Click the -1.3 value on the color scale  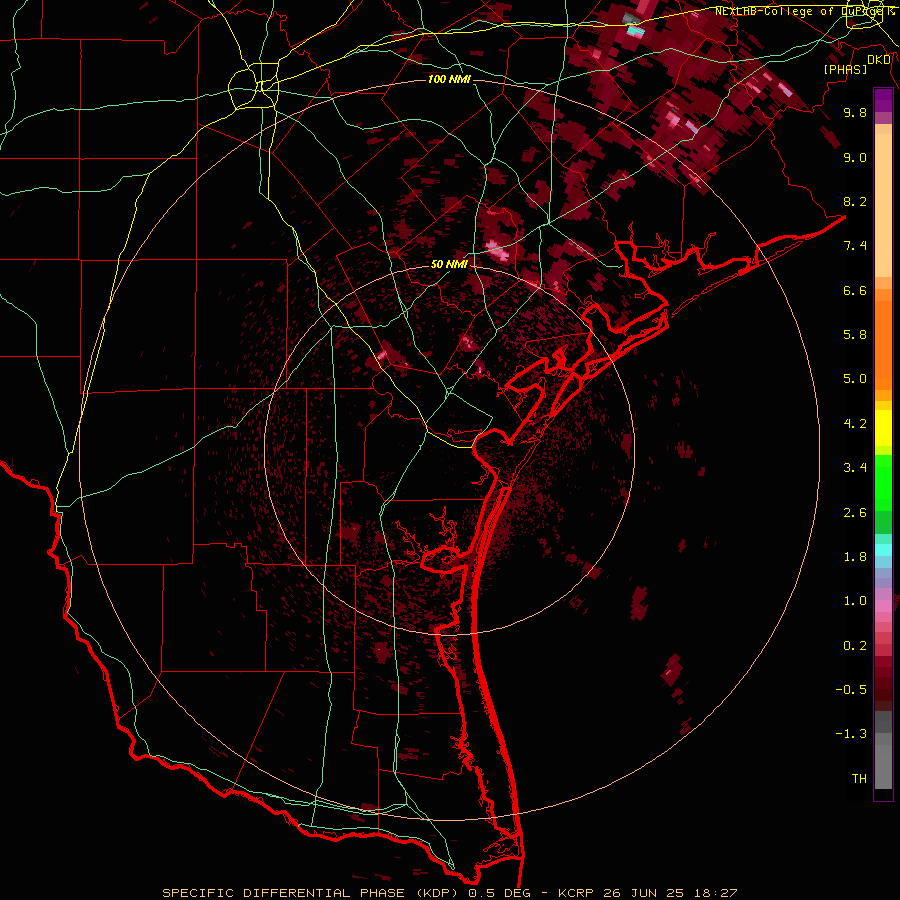tap(851, 734)
